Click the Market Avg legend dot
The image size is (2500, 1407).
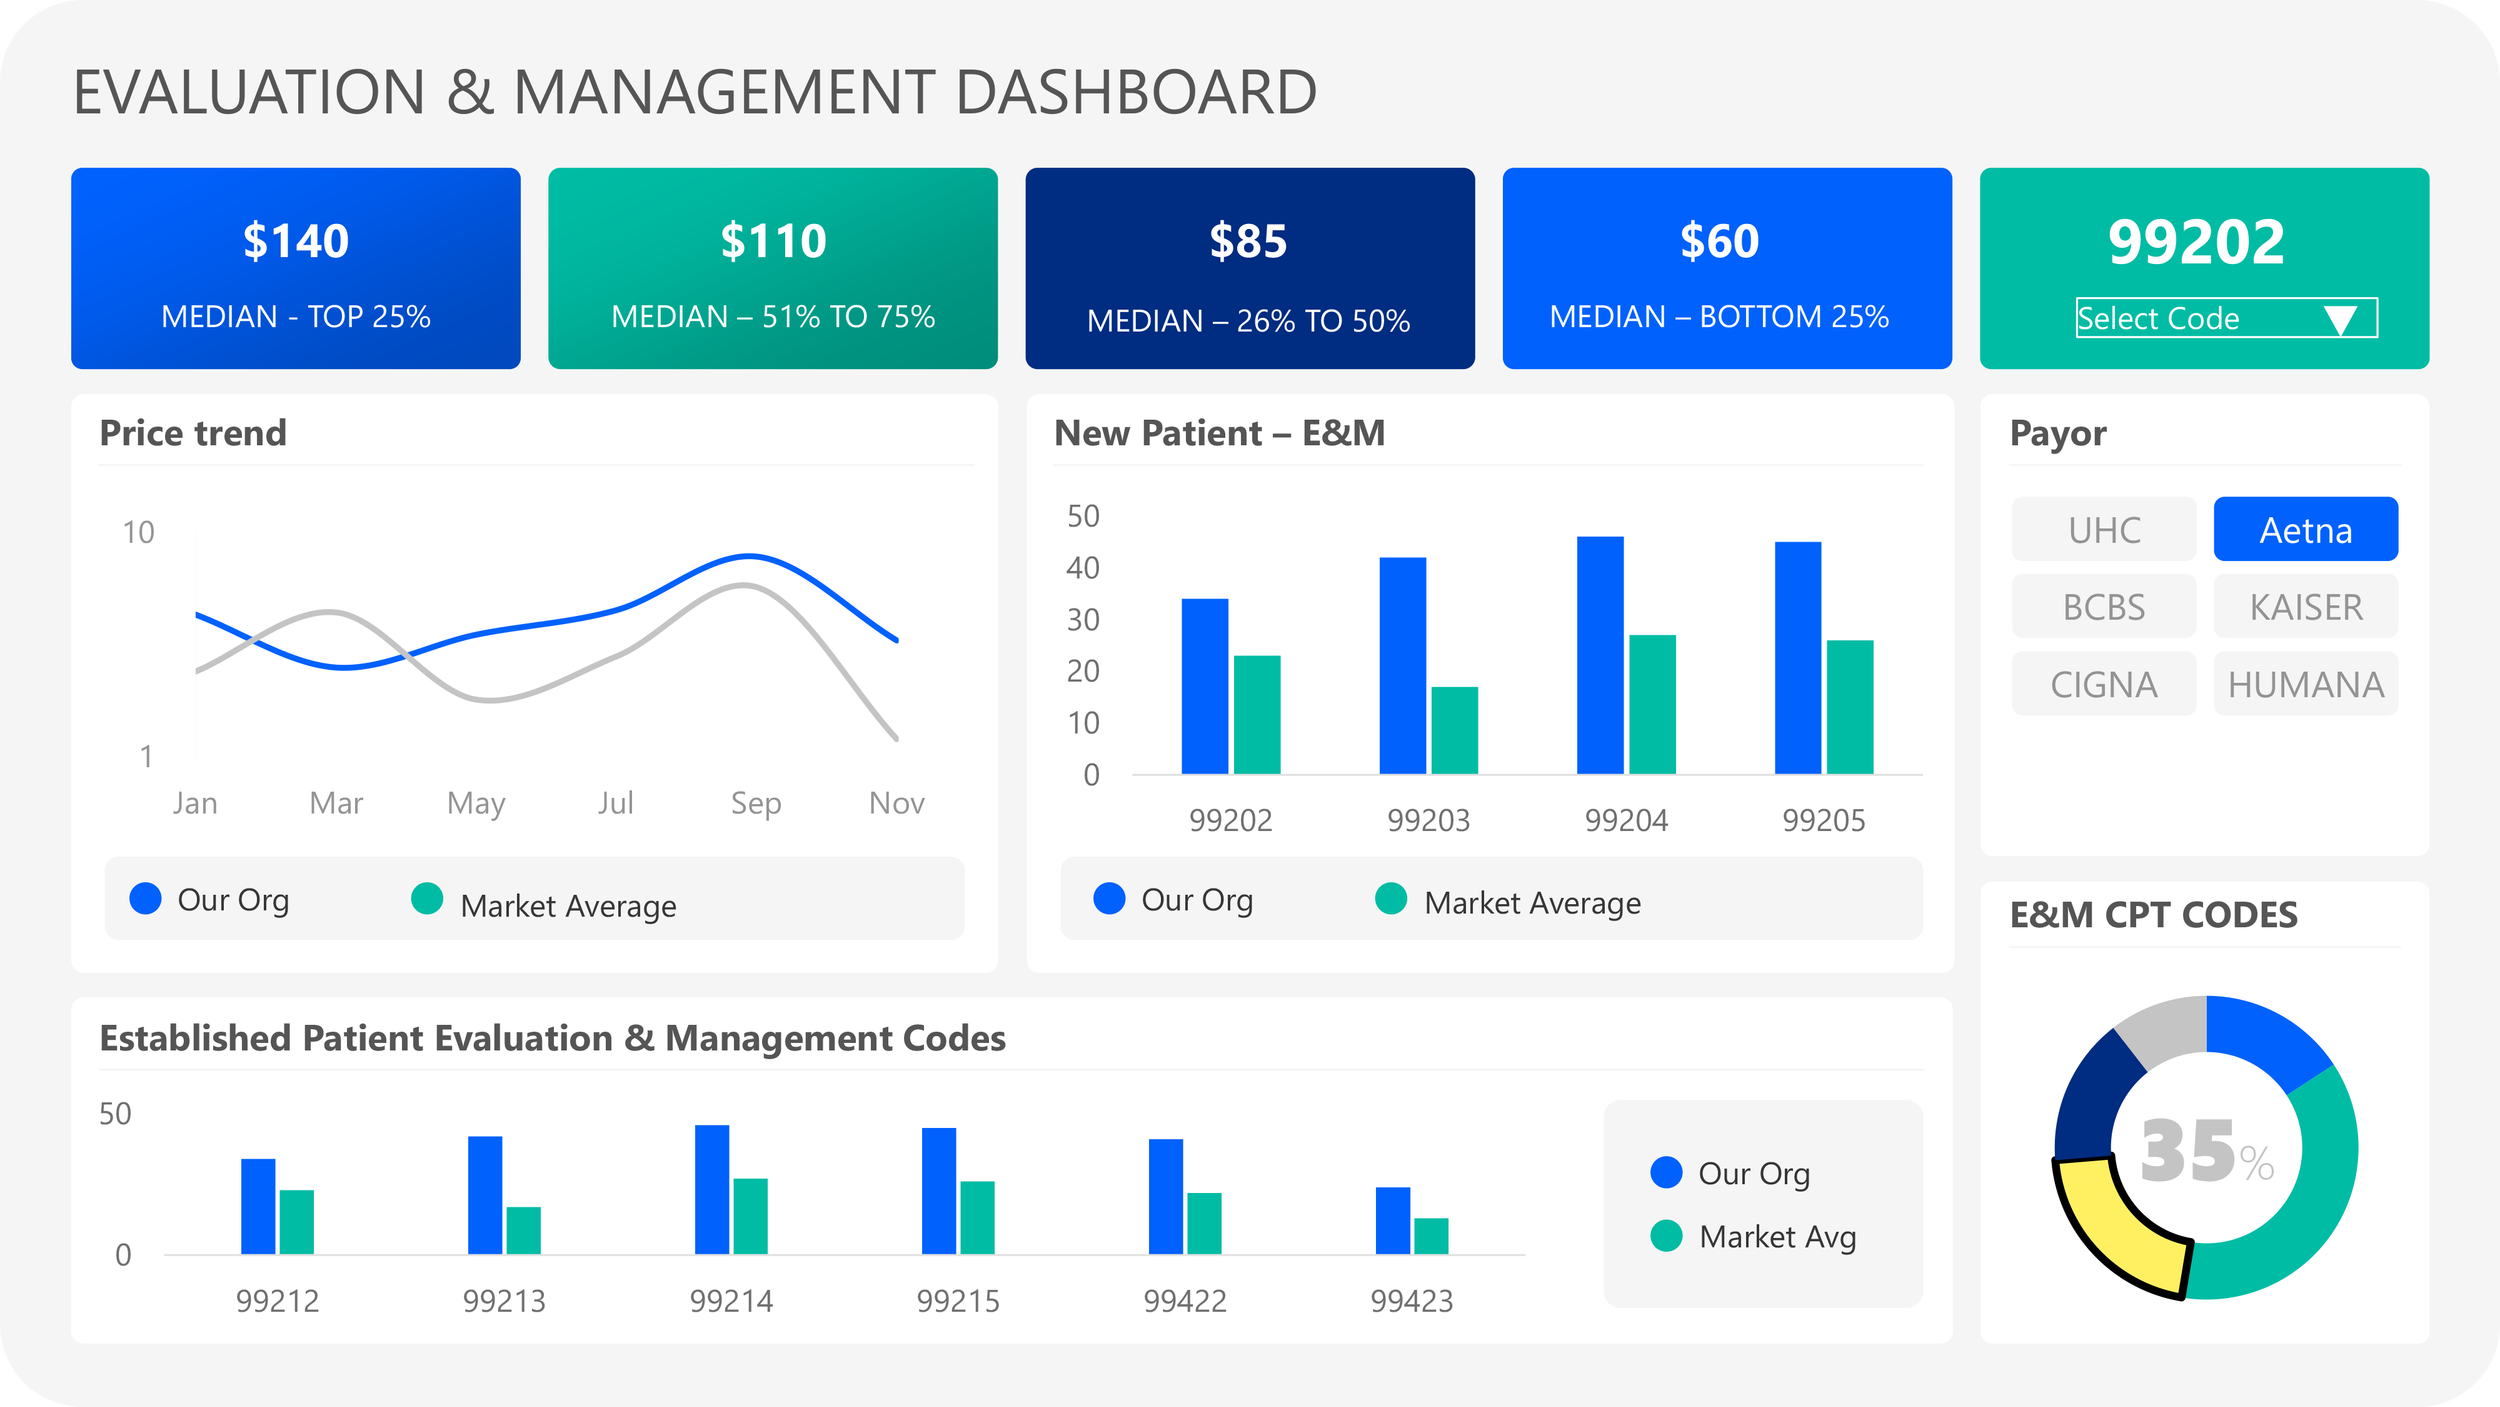[x=1666, y=1236]
